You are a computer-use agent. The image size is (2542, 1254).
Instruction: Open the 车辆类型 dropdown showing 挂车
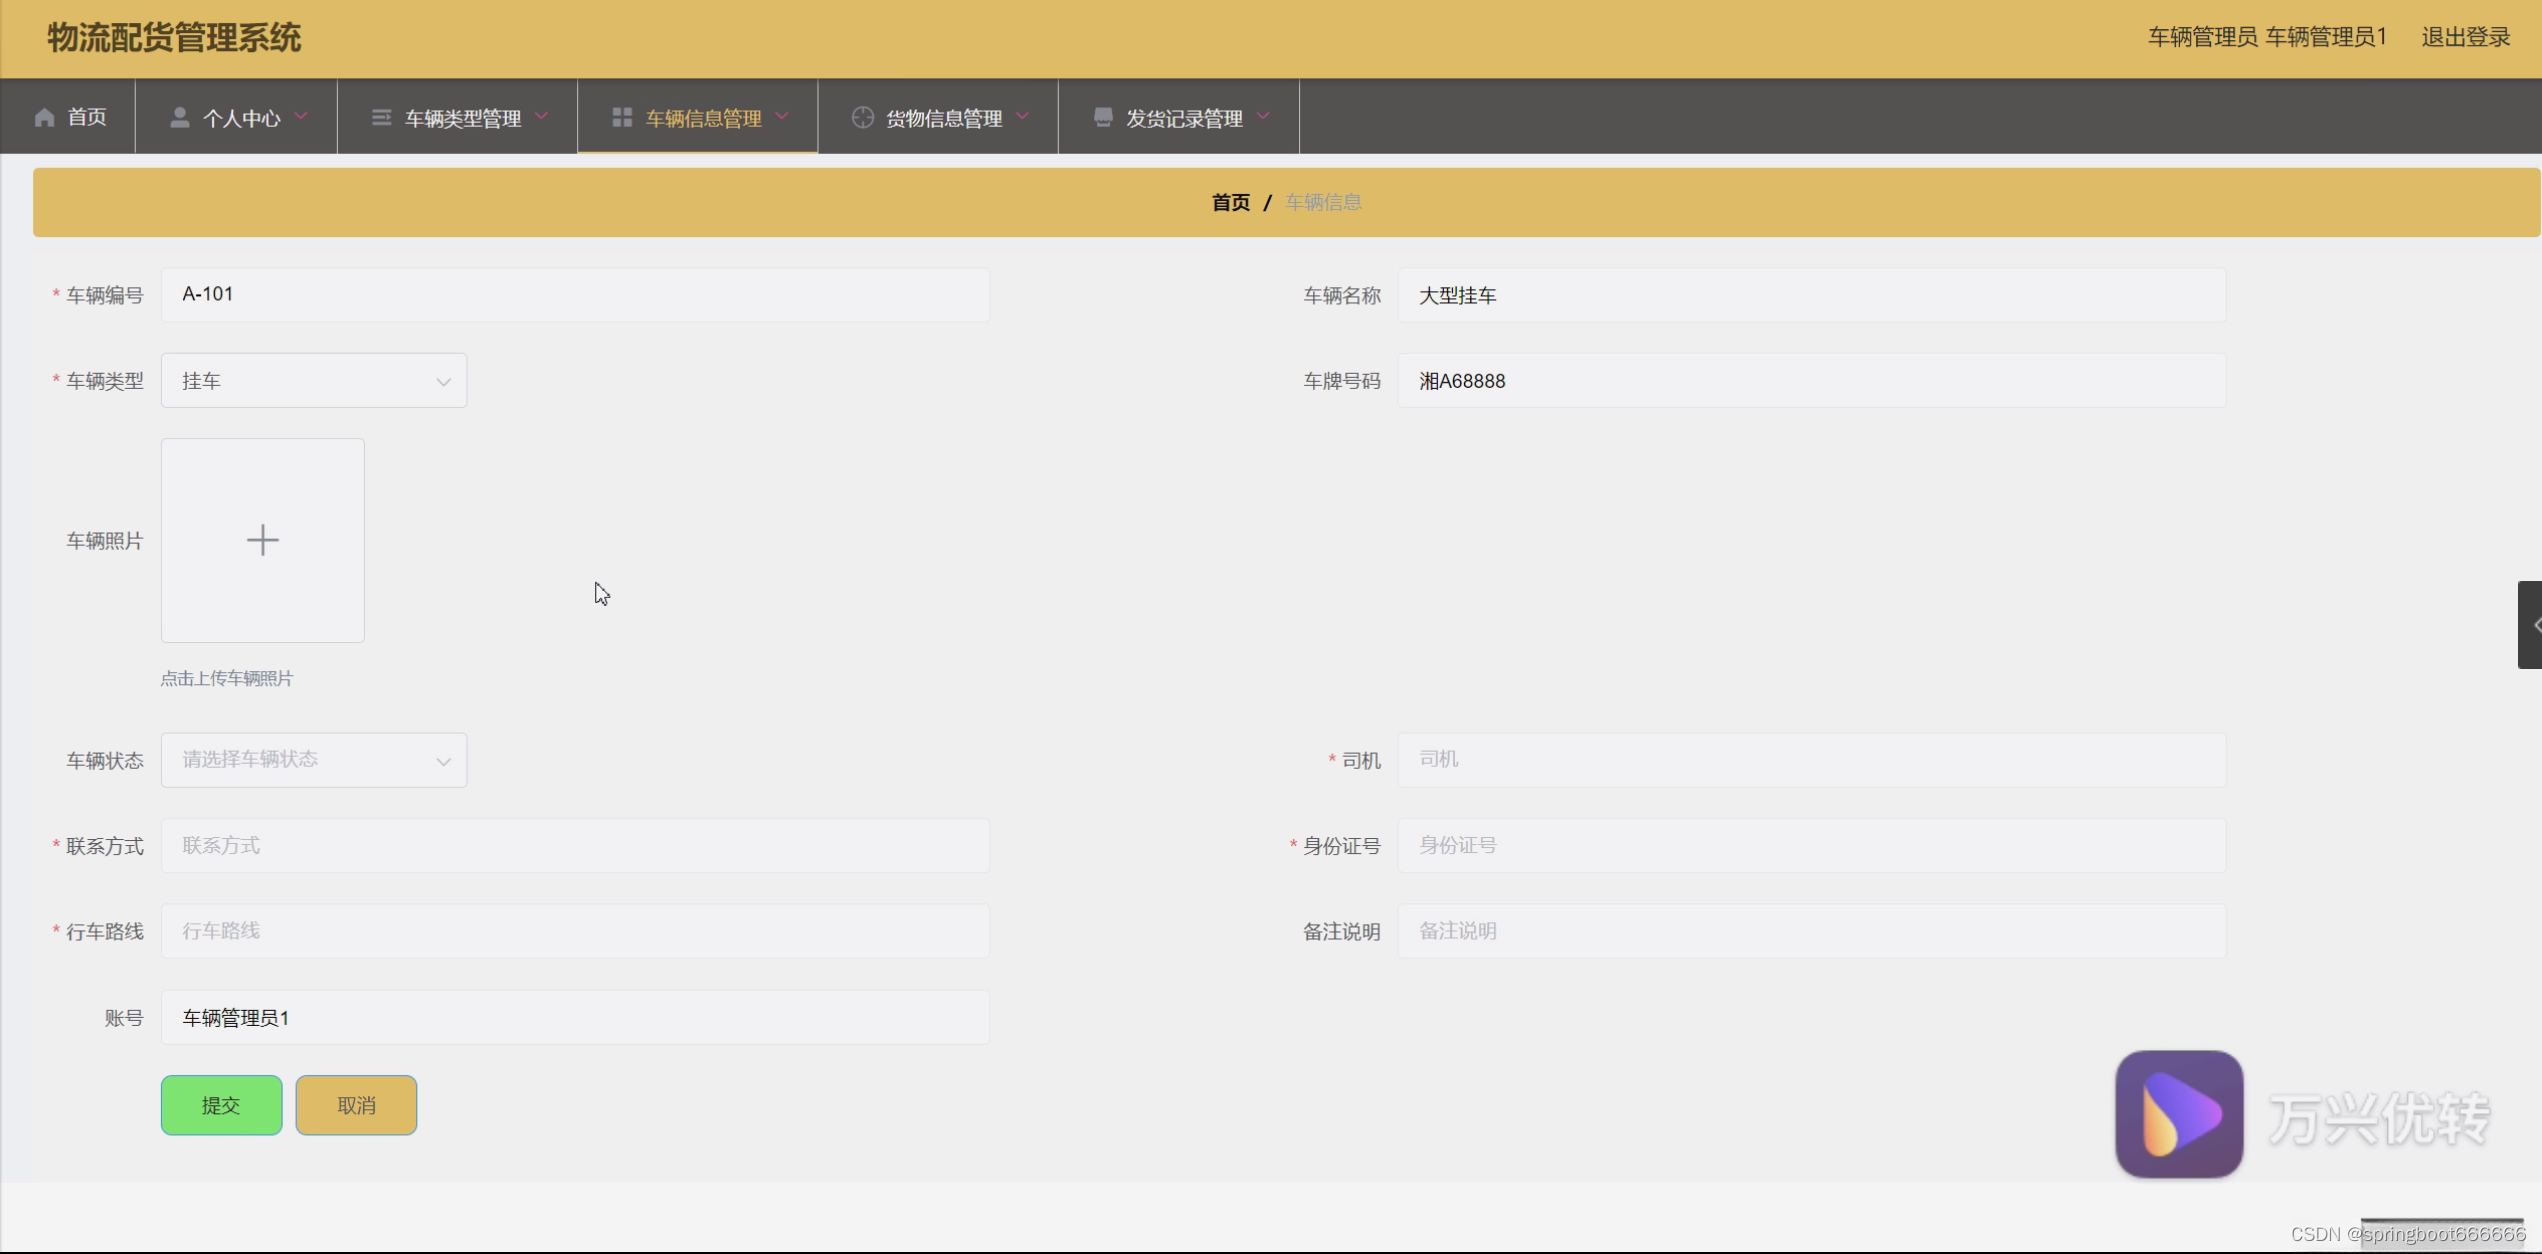point(313,381)
